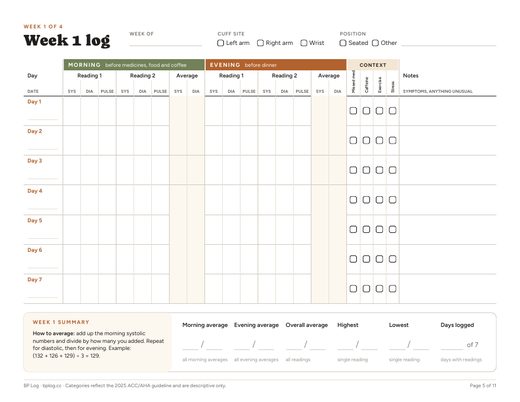Mark Caffeine checkbox for Day 4
520x402 pixels.
[x=366, y=200]
